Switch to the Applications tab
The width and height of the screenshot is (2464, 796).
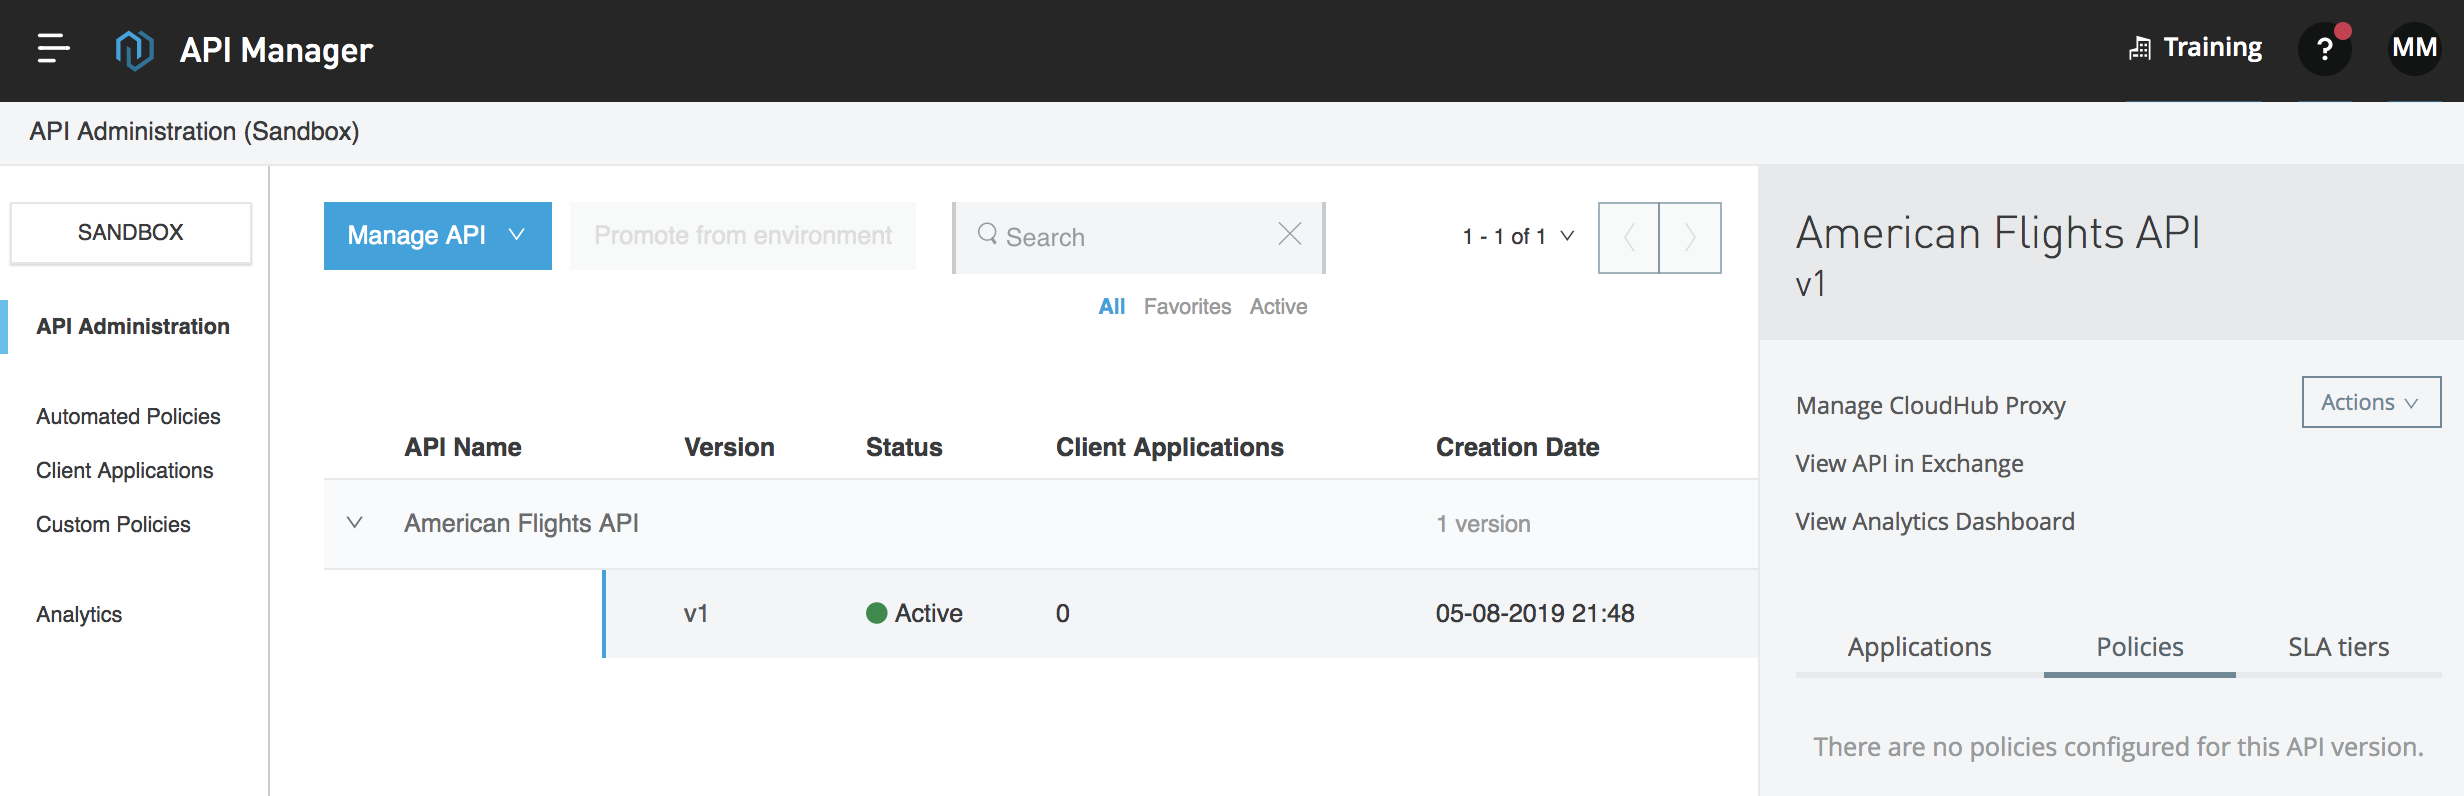[x=1919, y=647]
